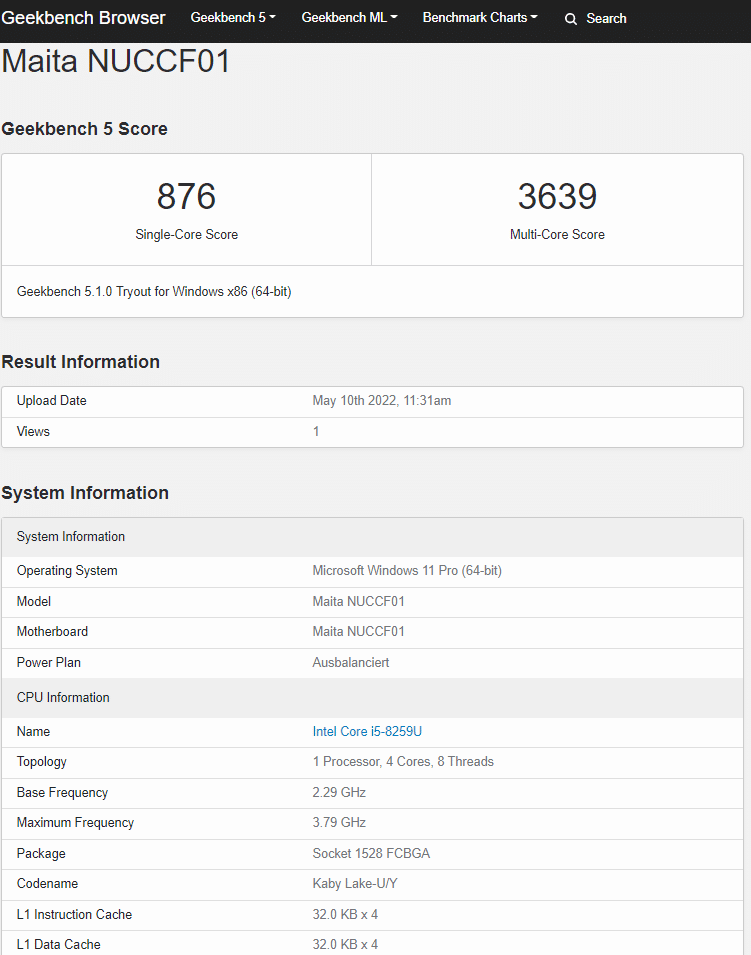This screenshot has height=955, width=751.
Task: Click the Codename label
Action: (x=48, y=884)
